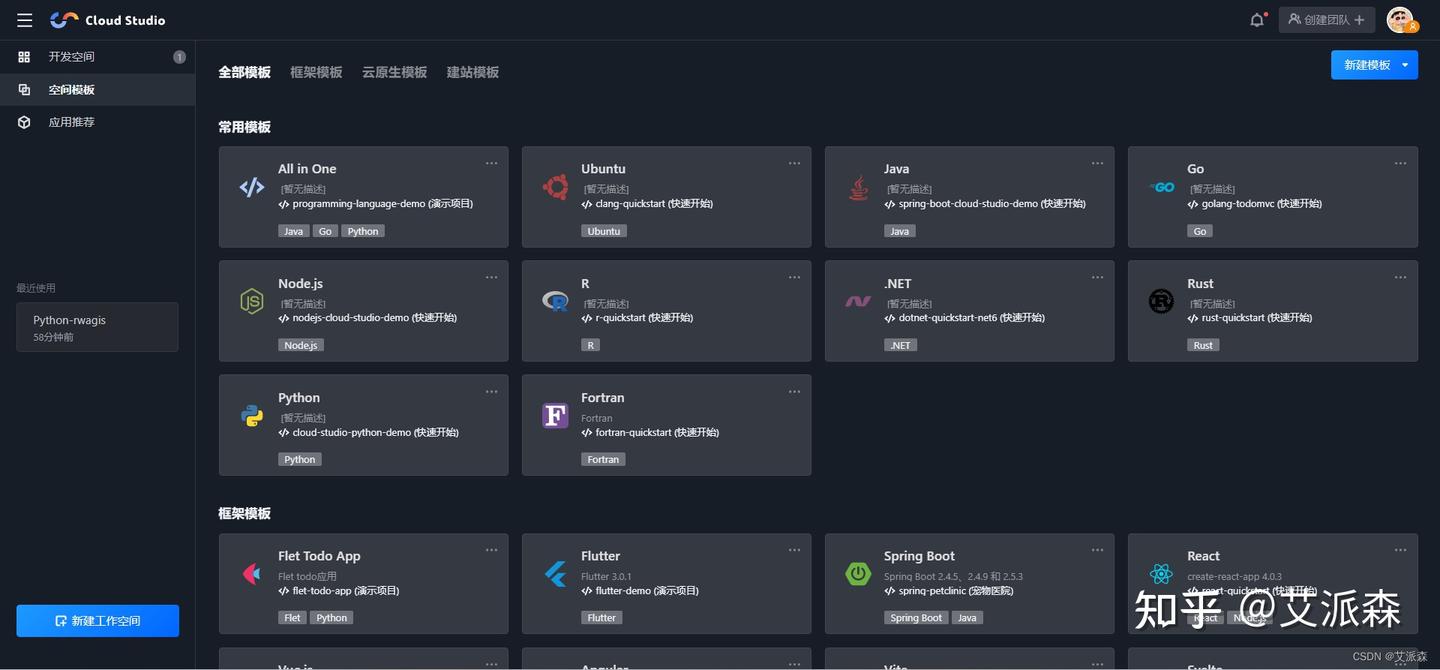
Task: Switch to the 云原生模板 tab
Action: pos(394,72)
